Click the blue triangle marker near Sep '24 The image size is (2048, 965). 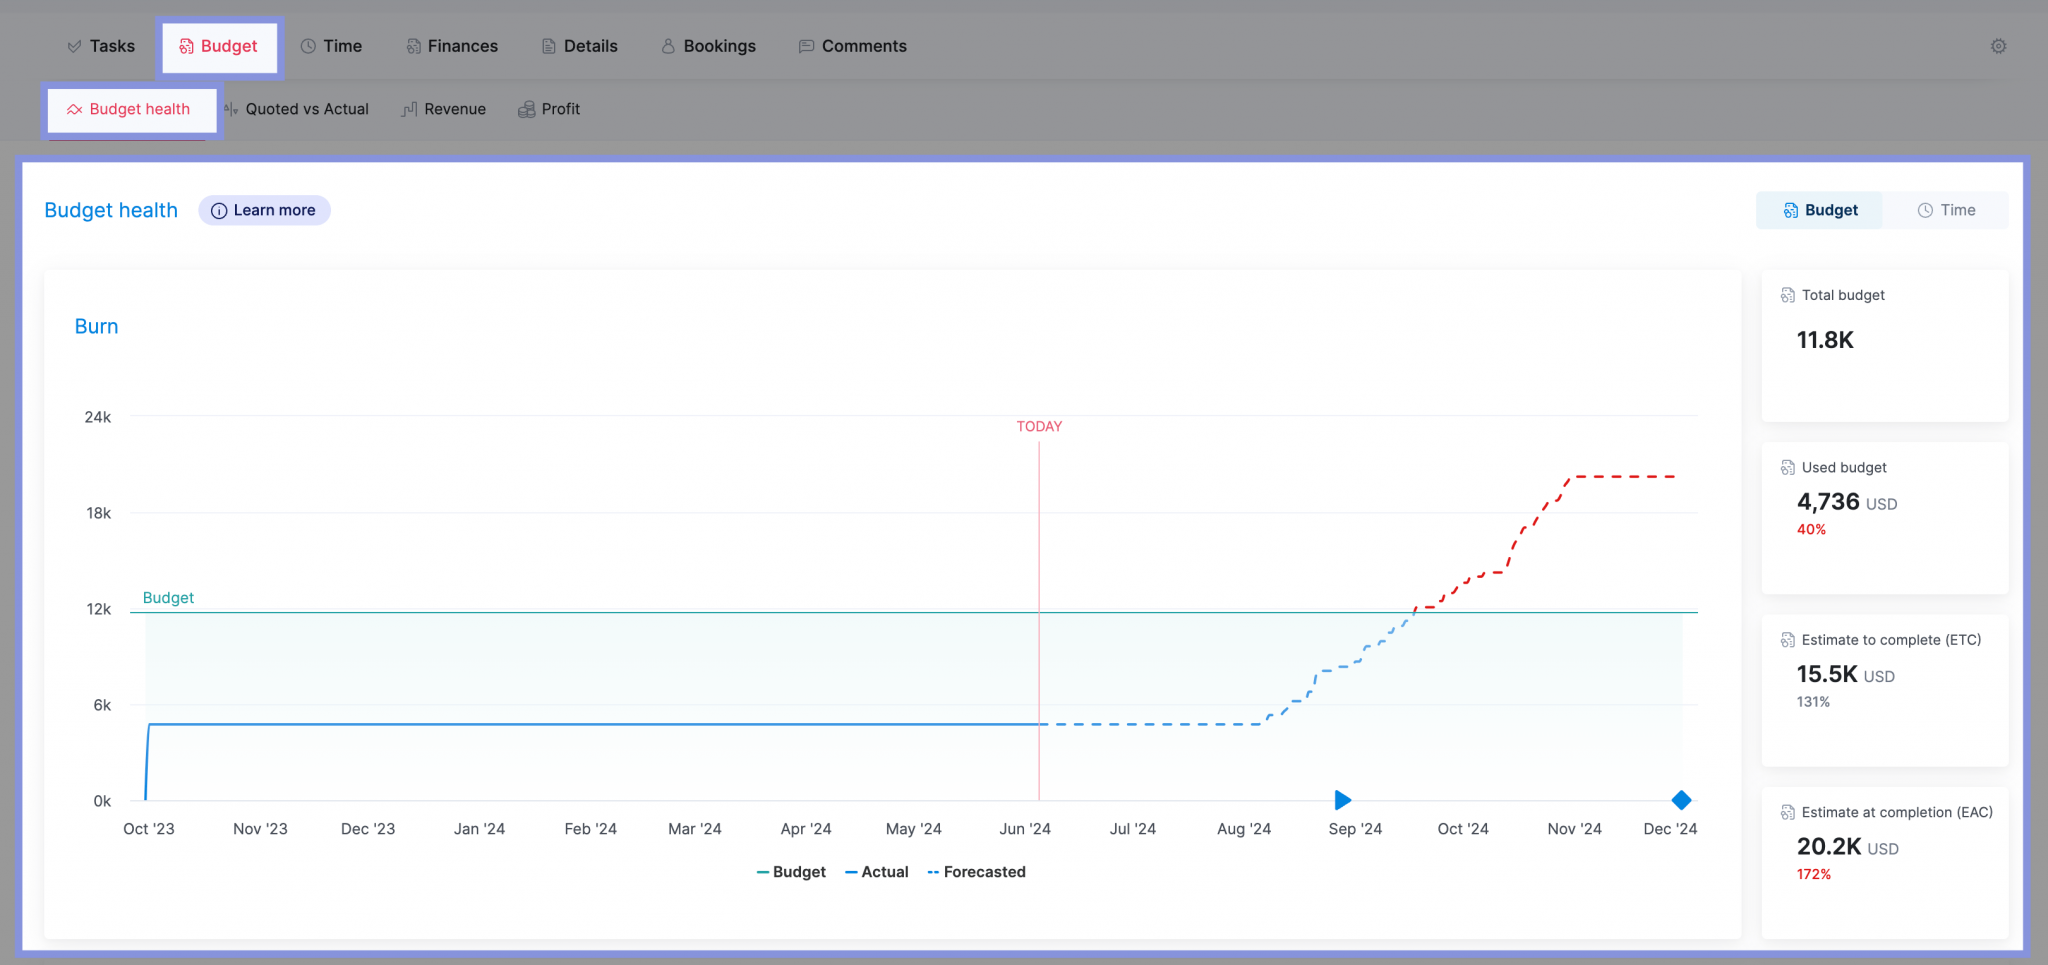(x=1341, y=800)
